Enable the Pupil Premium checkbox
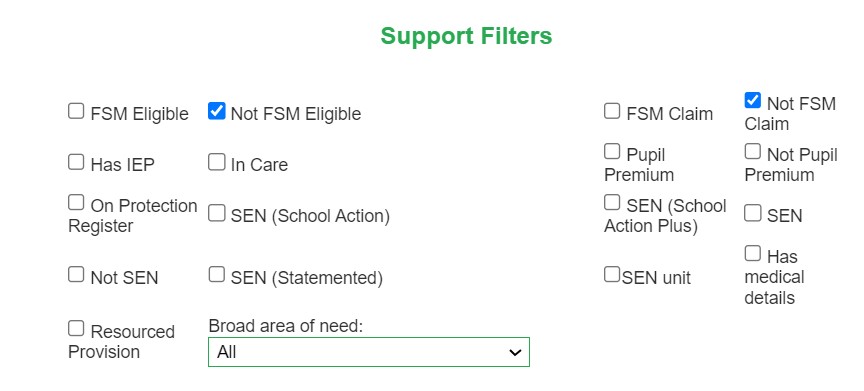864x391 pixels. tap(612, 151)
